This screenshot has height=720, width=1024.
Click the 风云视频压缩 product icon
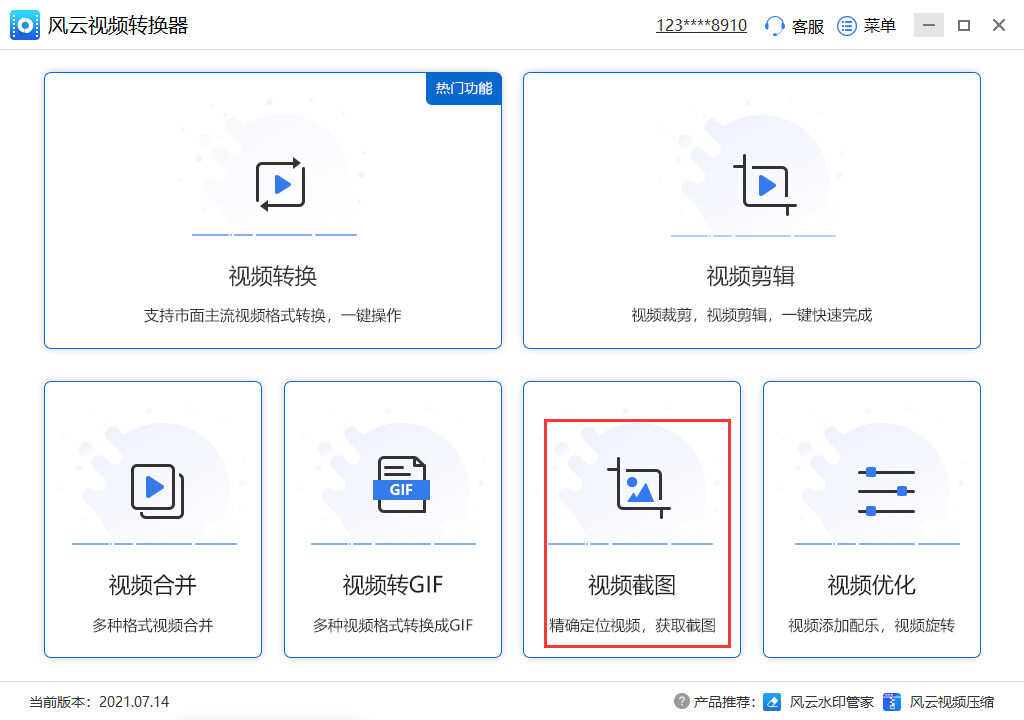[x=892, y=702]
